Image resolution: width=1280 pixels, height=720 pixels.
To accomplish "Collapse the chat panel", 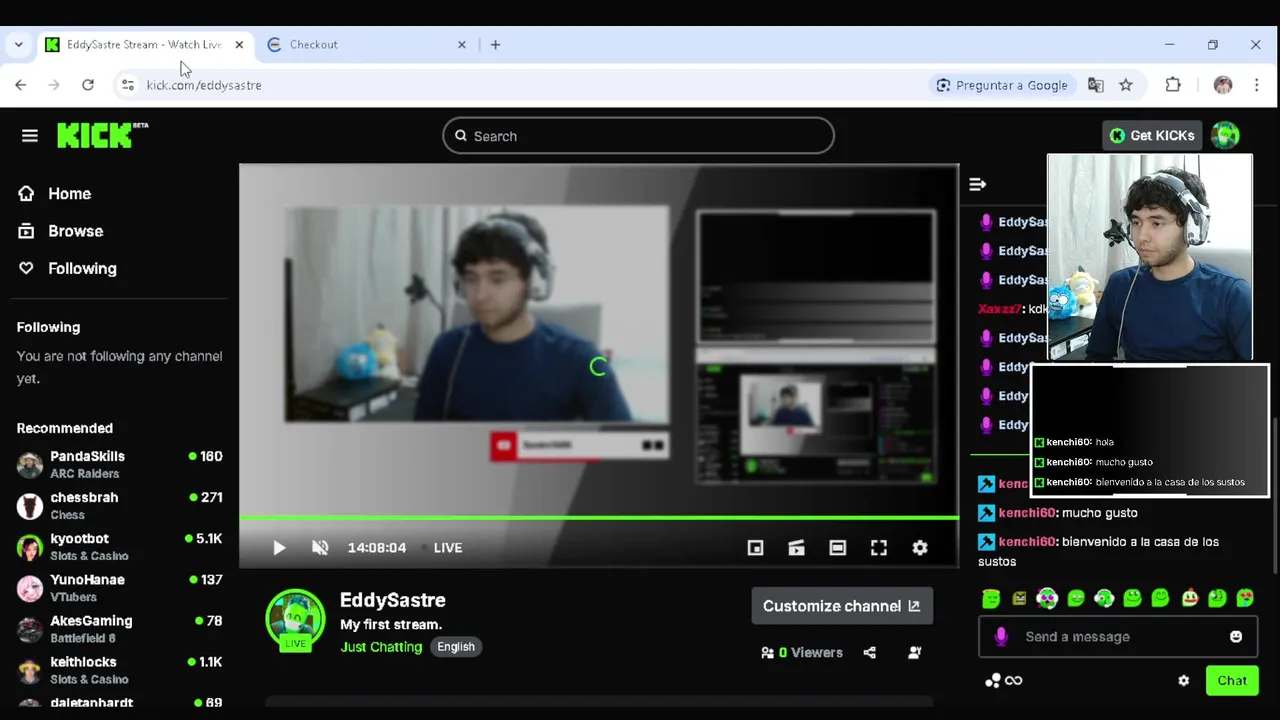I will pyautogui.click(x=978, y=184).
